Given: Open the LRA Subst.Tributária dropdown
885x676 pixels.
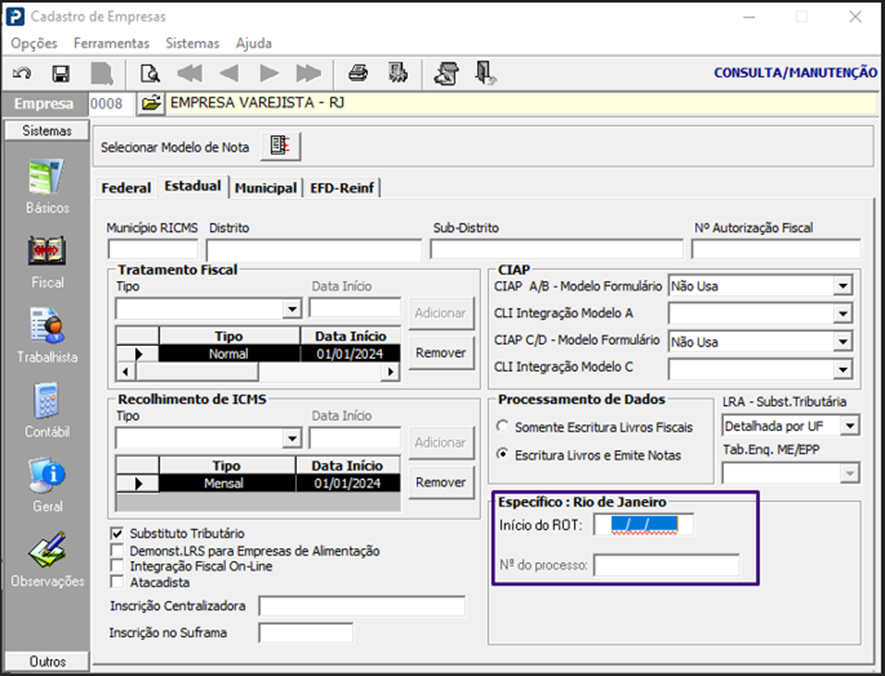Looking at the screenshot, I should (849, 427).
